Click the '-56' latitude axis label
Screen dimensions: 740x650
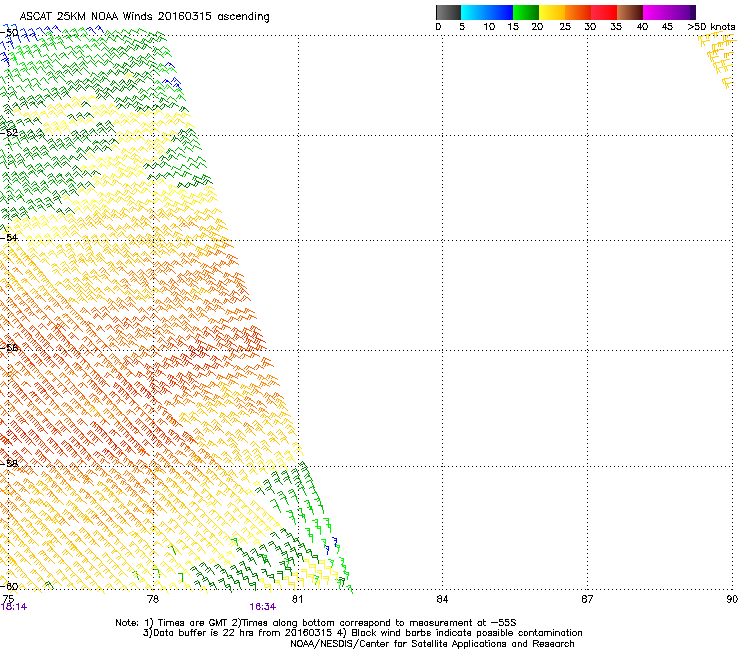point(9,348)
